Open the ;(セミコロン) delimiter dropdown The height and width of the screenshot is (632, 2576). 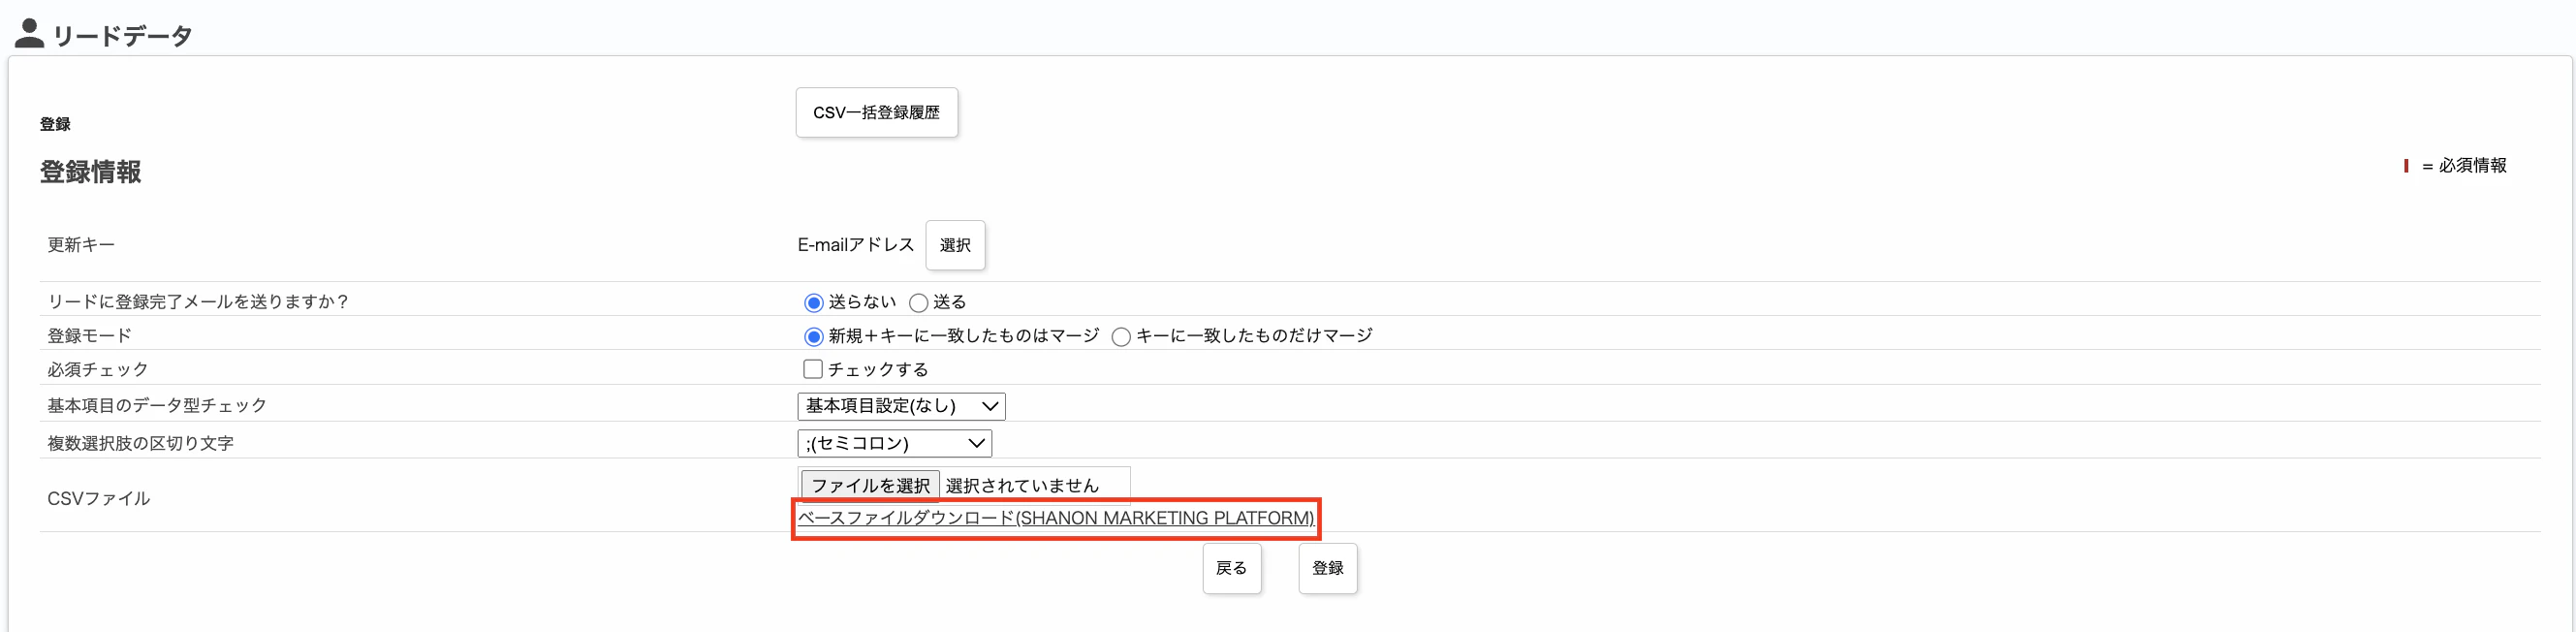click(894, 443)
